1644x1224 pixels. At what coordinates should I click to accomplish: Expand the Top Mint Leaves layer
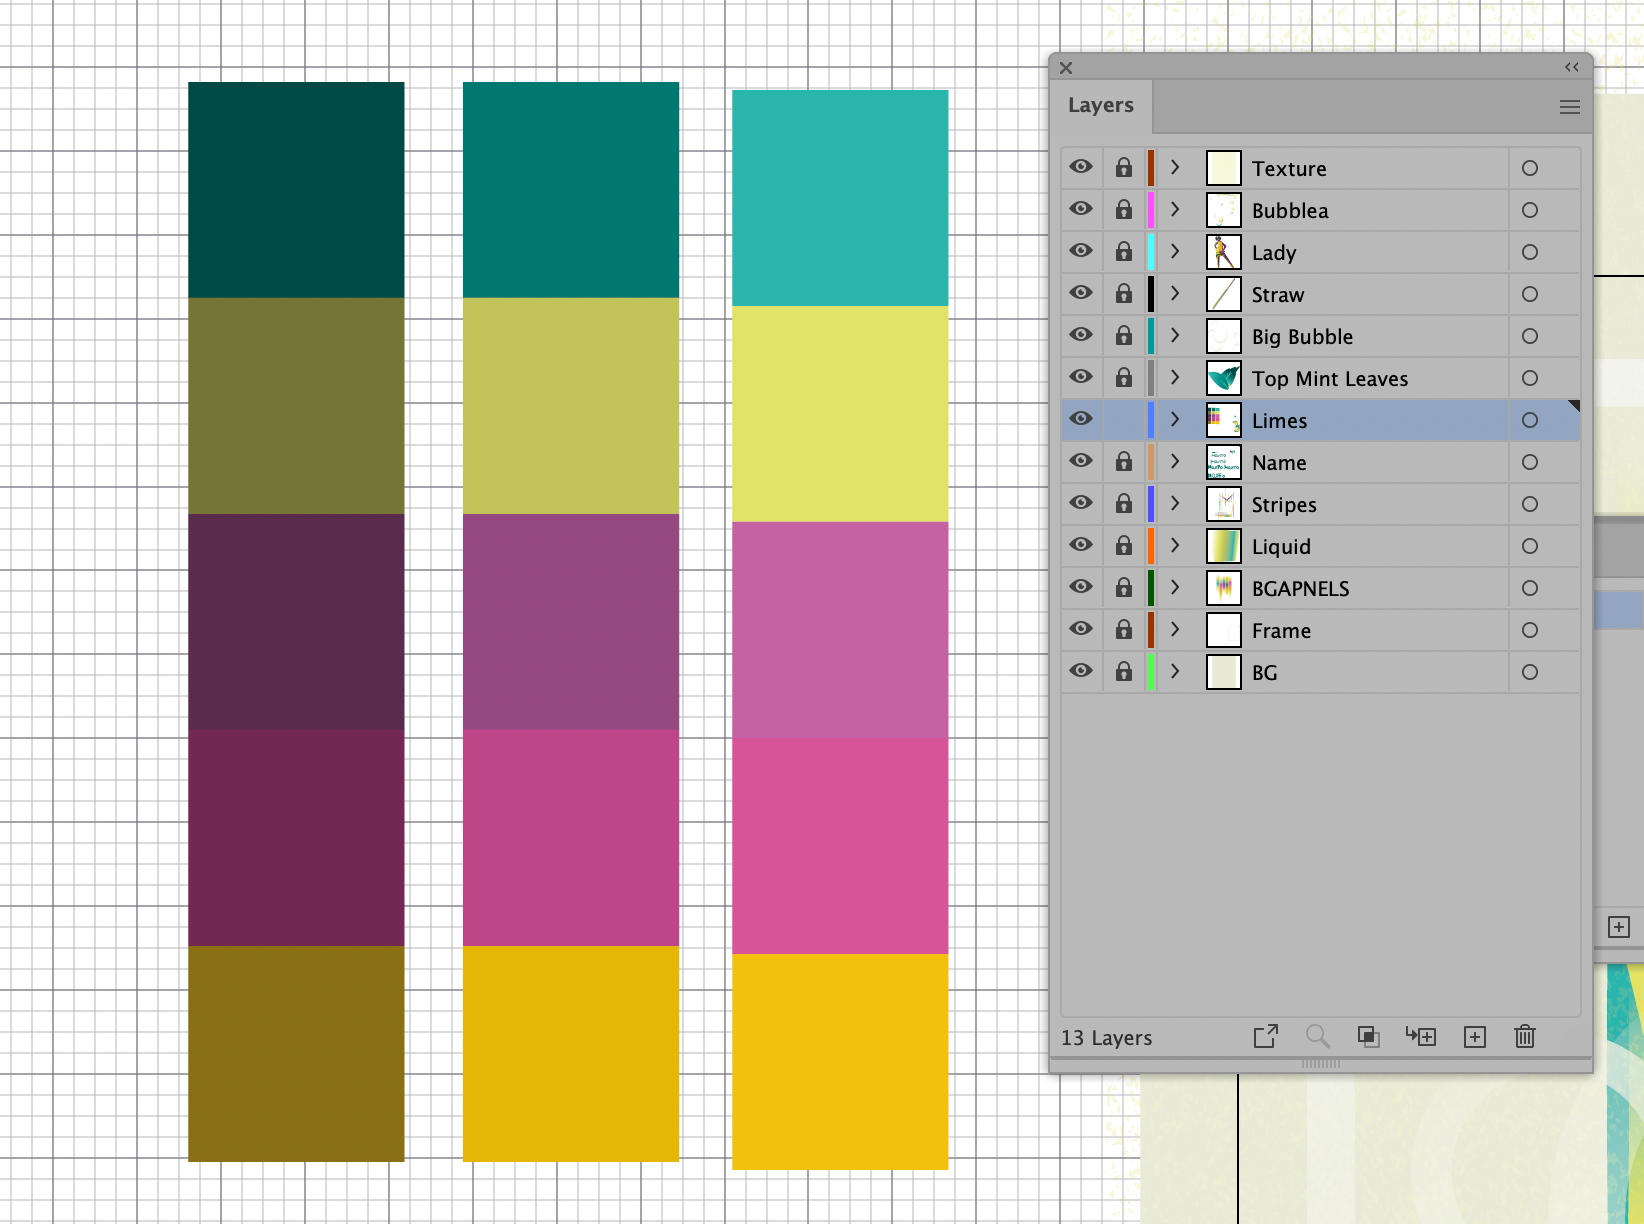coord(1176,378)
